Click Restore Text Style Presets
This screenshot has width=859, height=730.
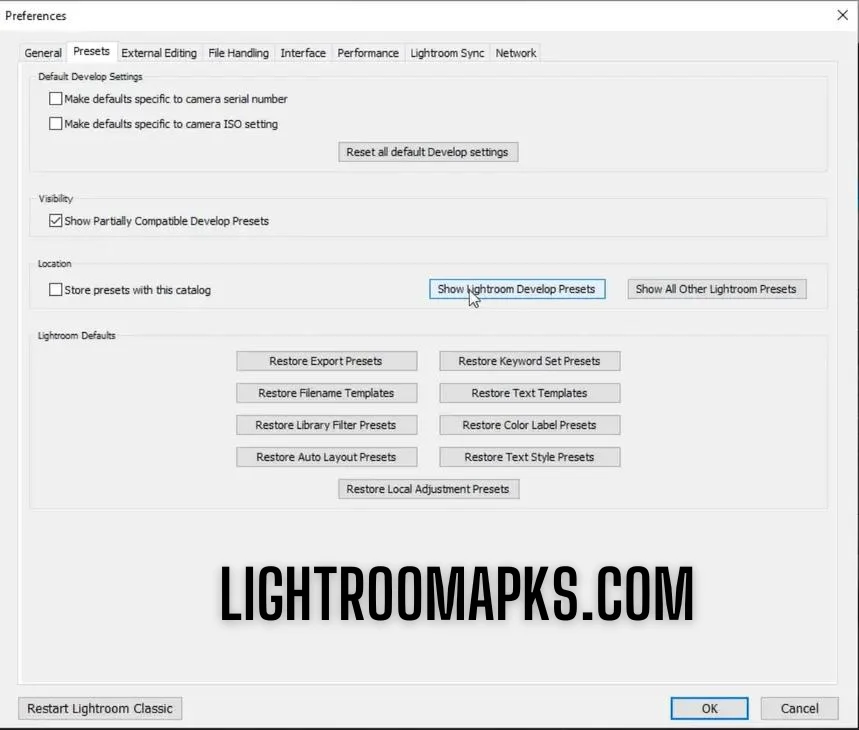pyautogui.click(x=530, y=457)
